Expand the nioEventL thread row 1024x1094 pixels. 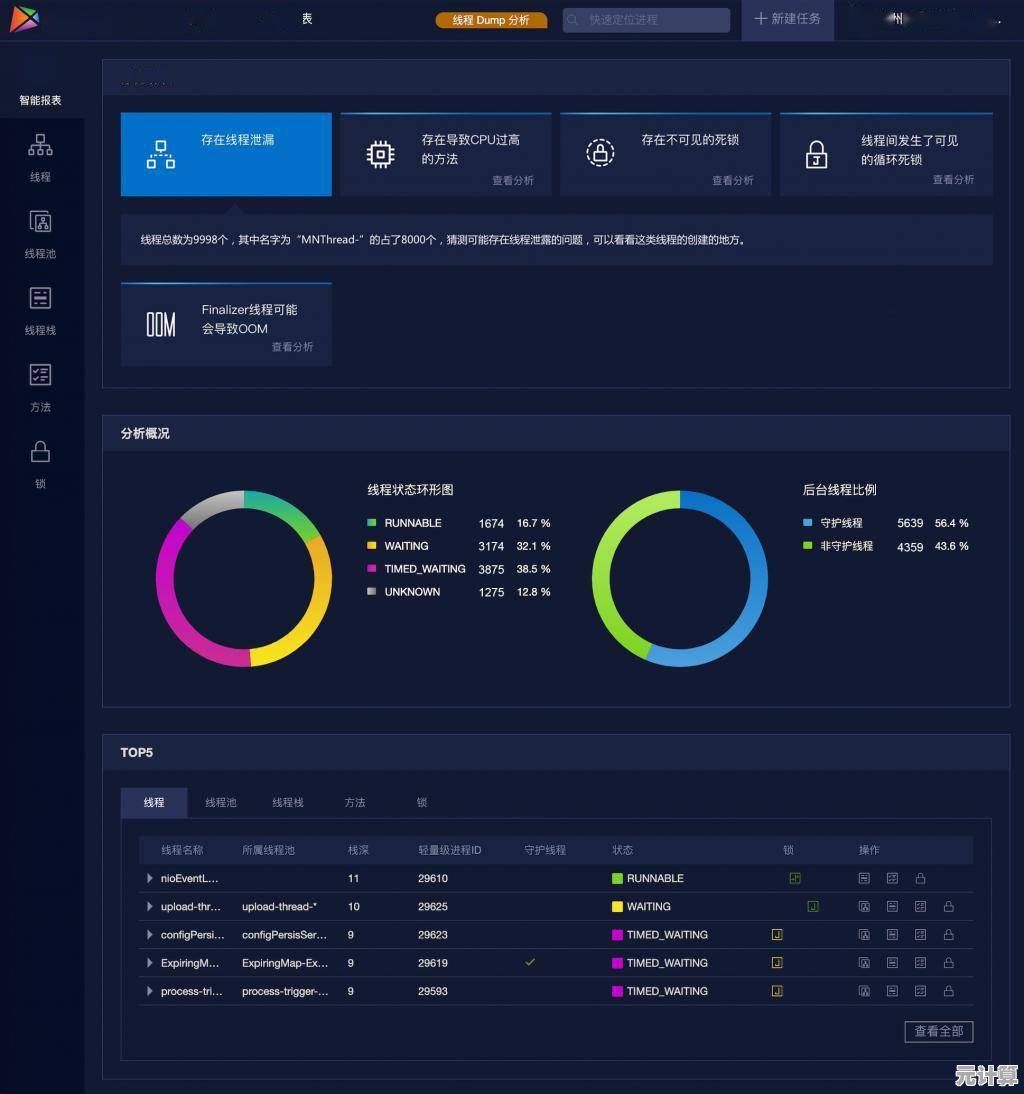(x=149, y=878)
